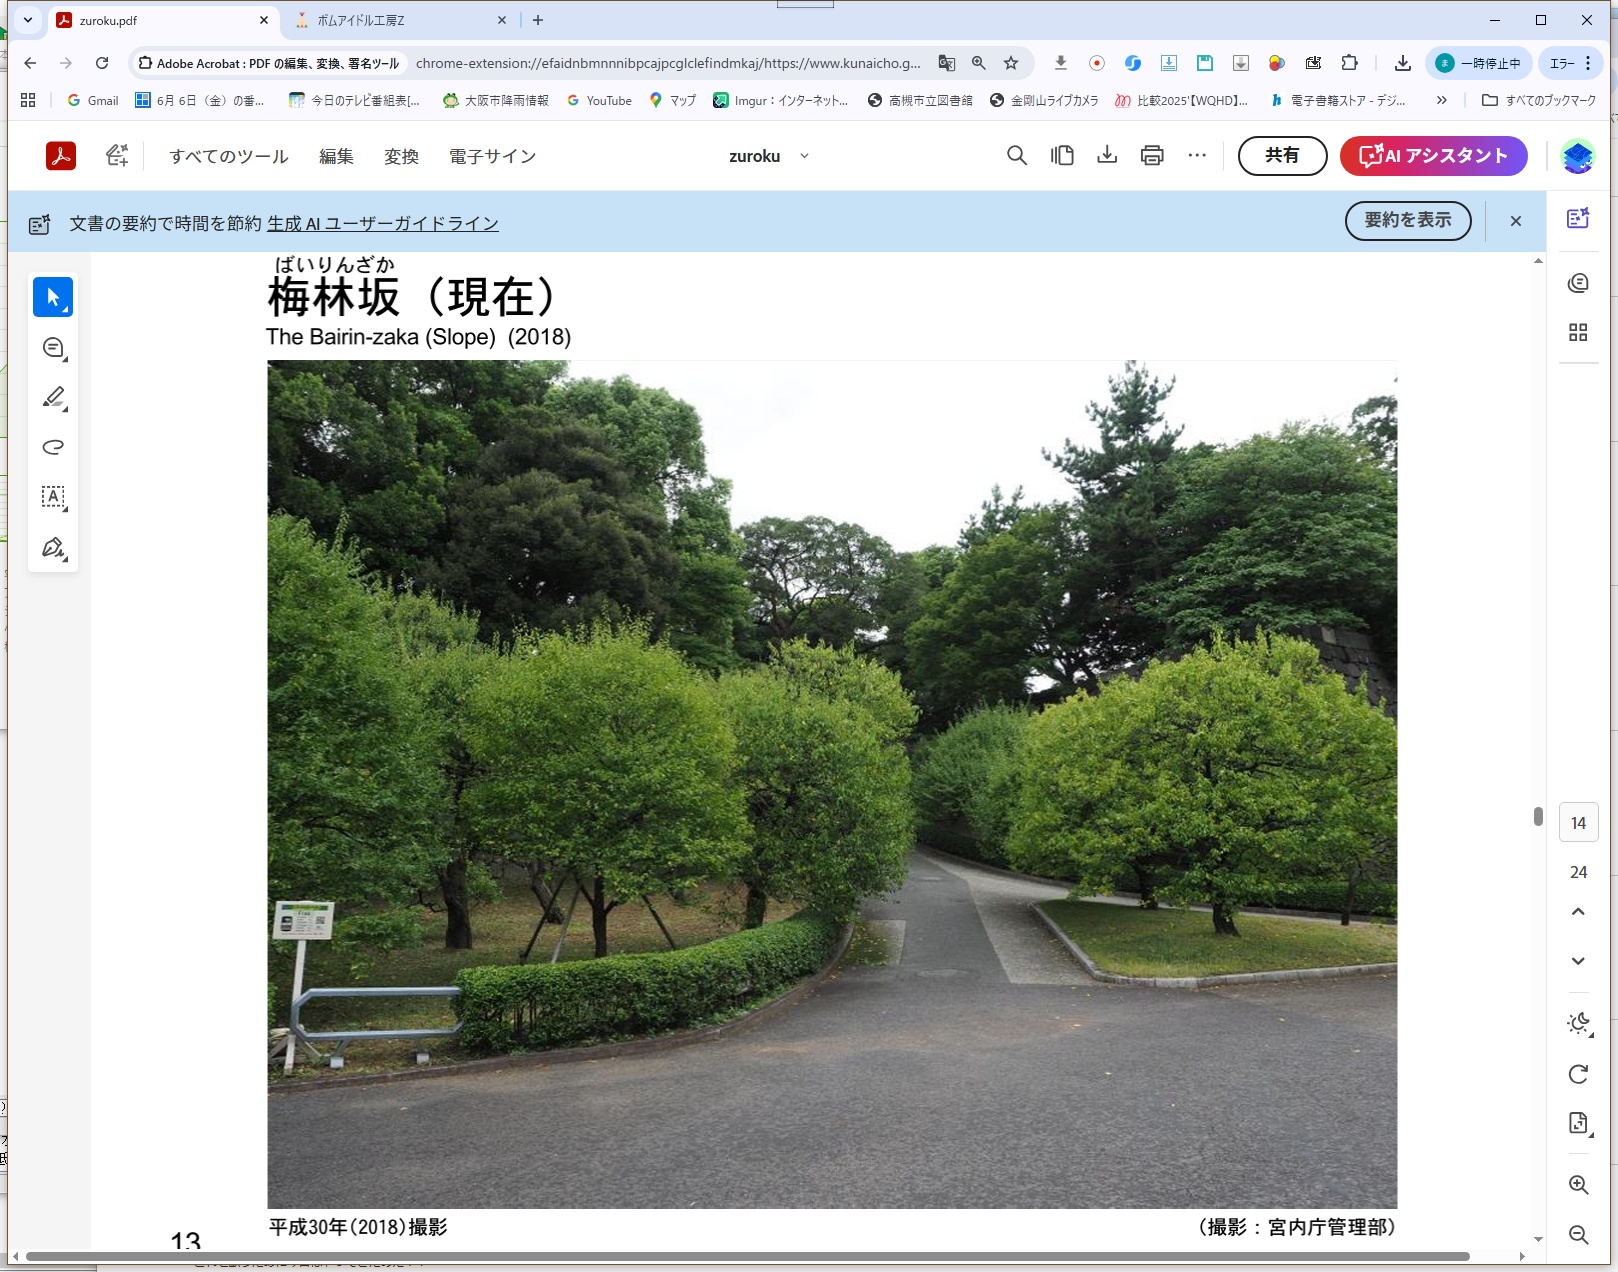Choose the highlighter pen tool
Screen dimensions: 1618x1272
(x=53, y=398)
